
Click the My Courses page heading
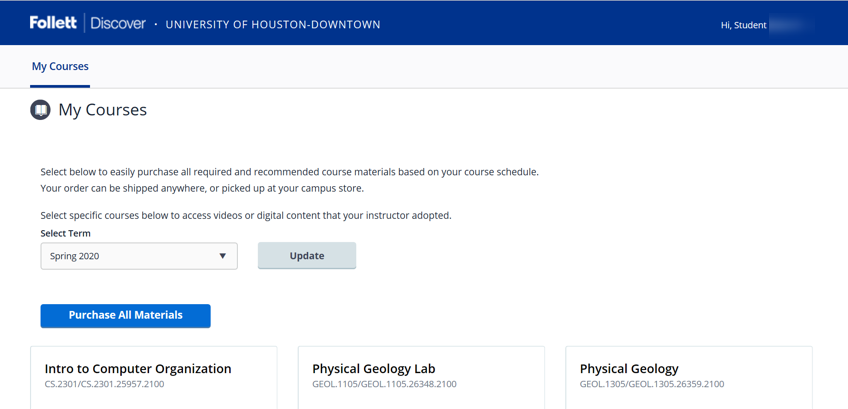point(103,110)
